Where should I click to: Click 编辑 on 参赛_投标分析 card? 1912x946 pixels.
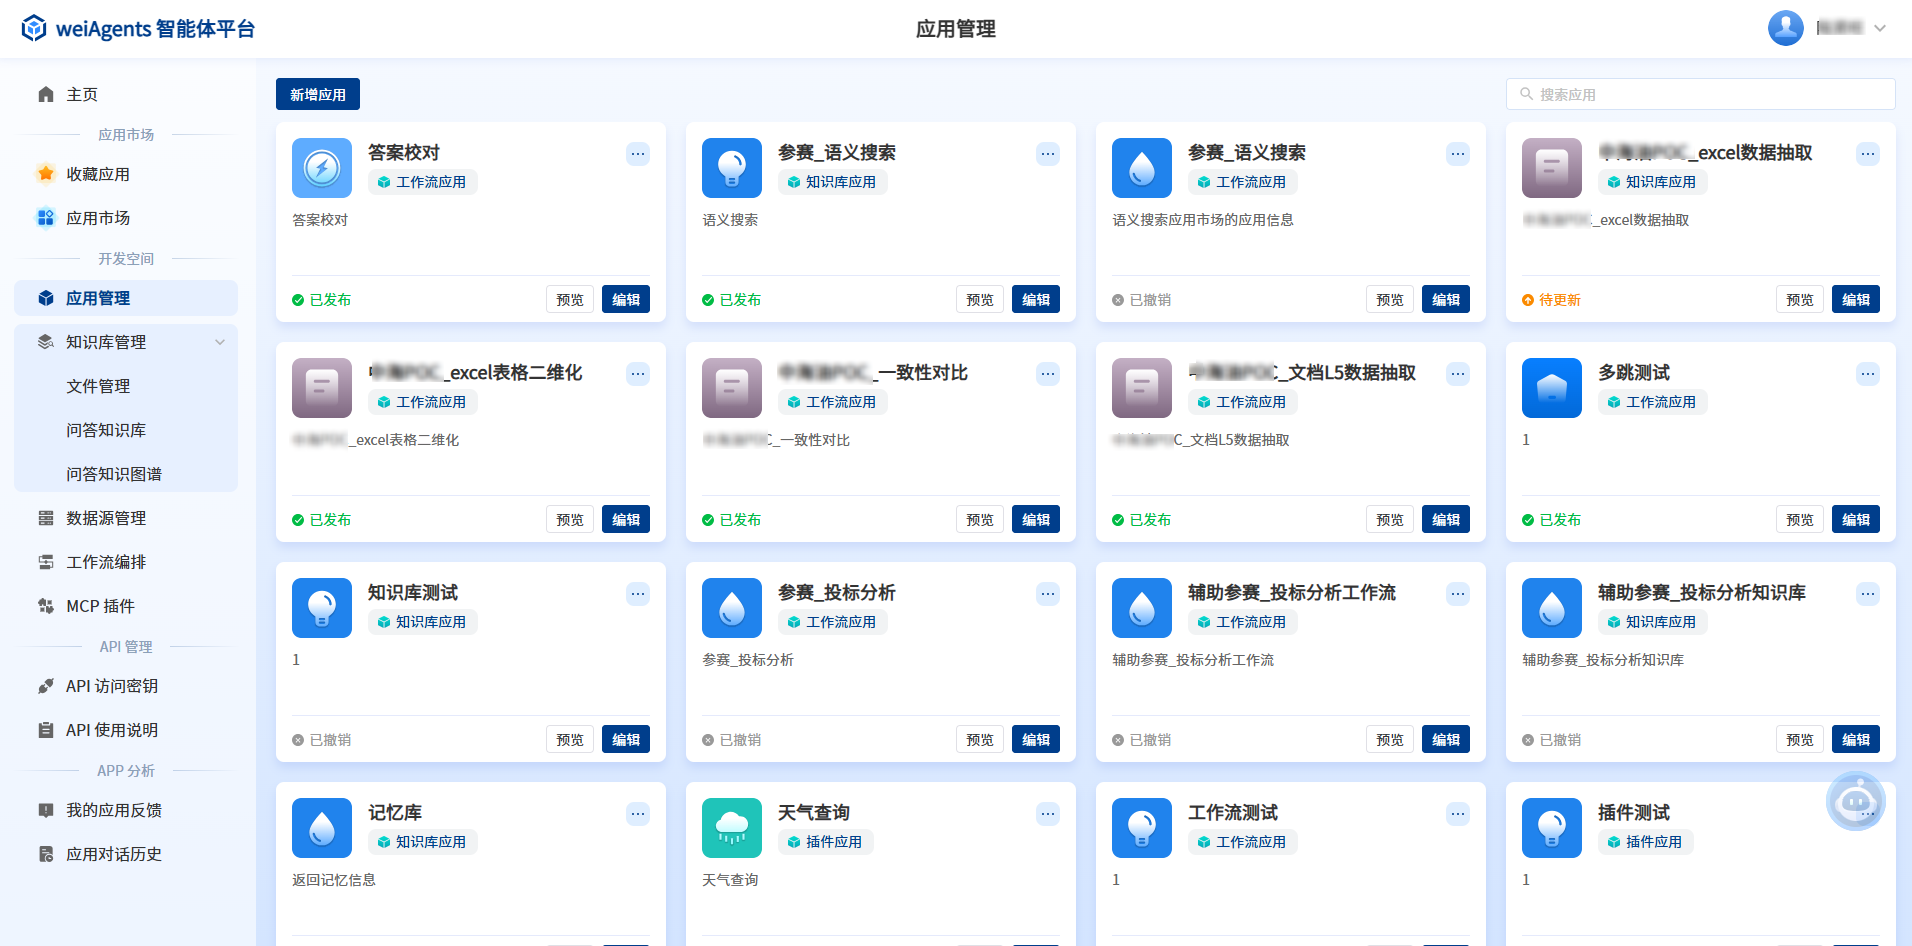point(1036,739)
